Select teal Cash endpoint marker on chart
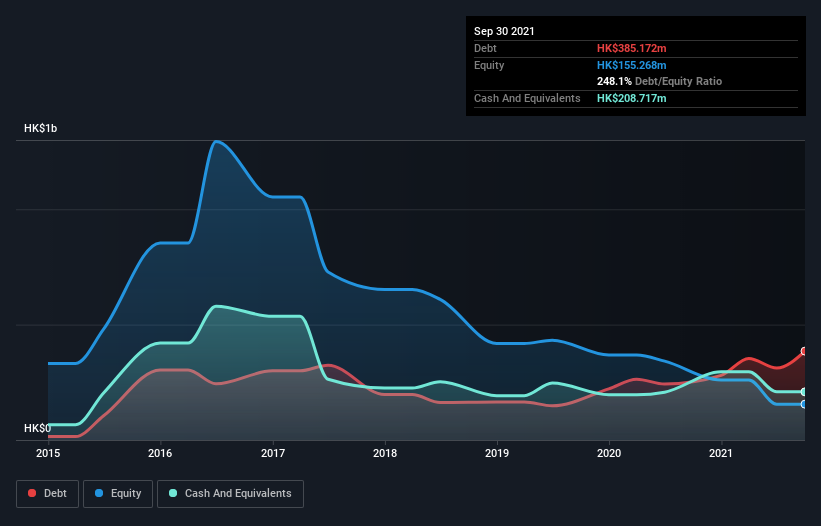The height and width of the screenshot is (526, 821). pos(804,392)
